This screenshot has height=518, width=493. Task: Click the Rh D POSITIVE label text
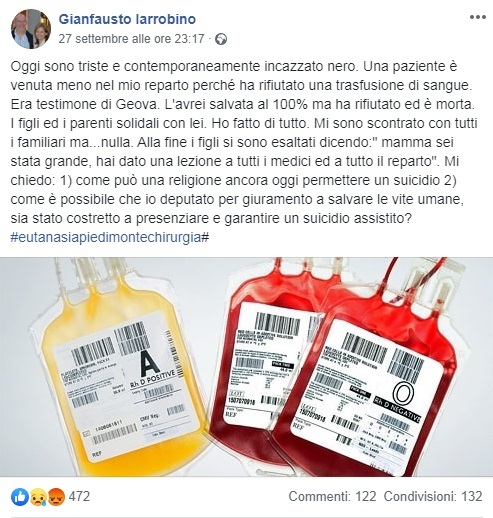(152, 379)
